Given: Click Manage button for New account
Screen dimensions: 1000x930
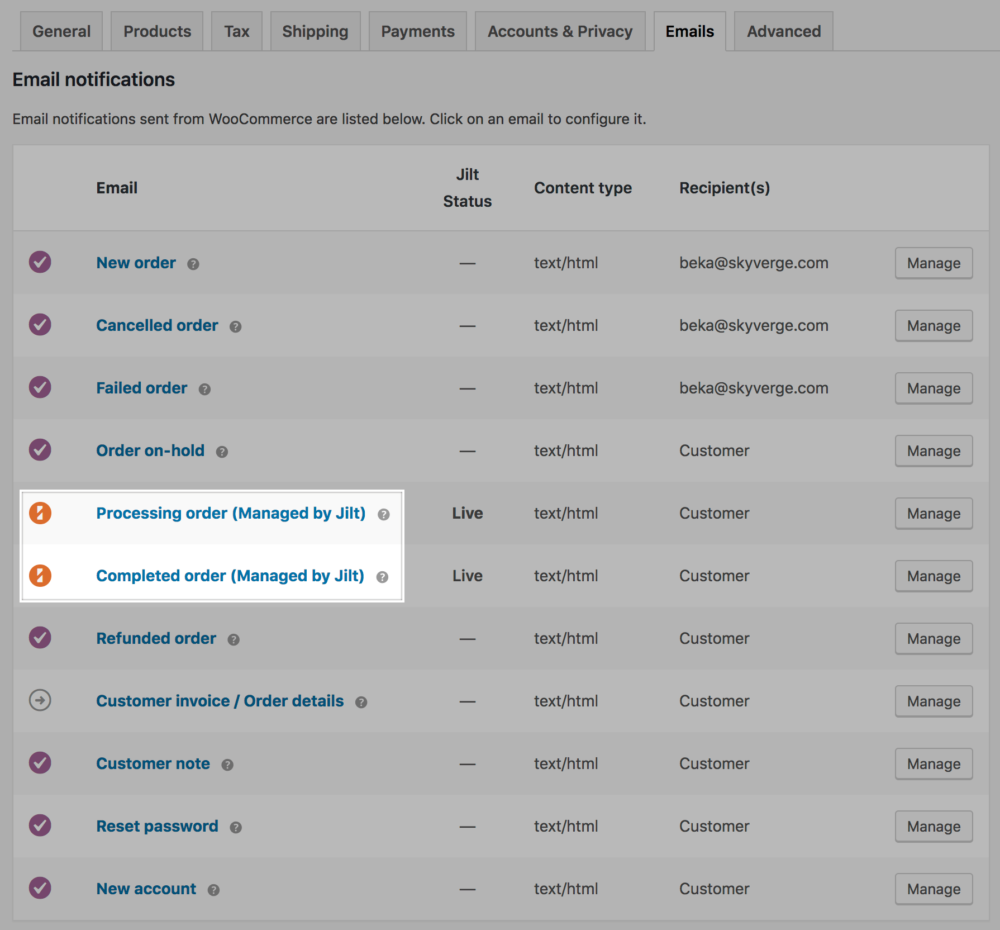Looking at the screenshot, I should (934, 889).
